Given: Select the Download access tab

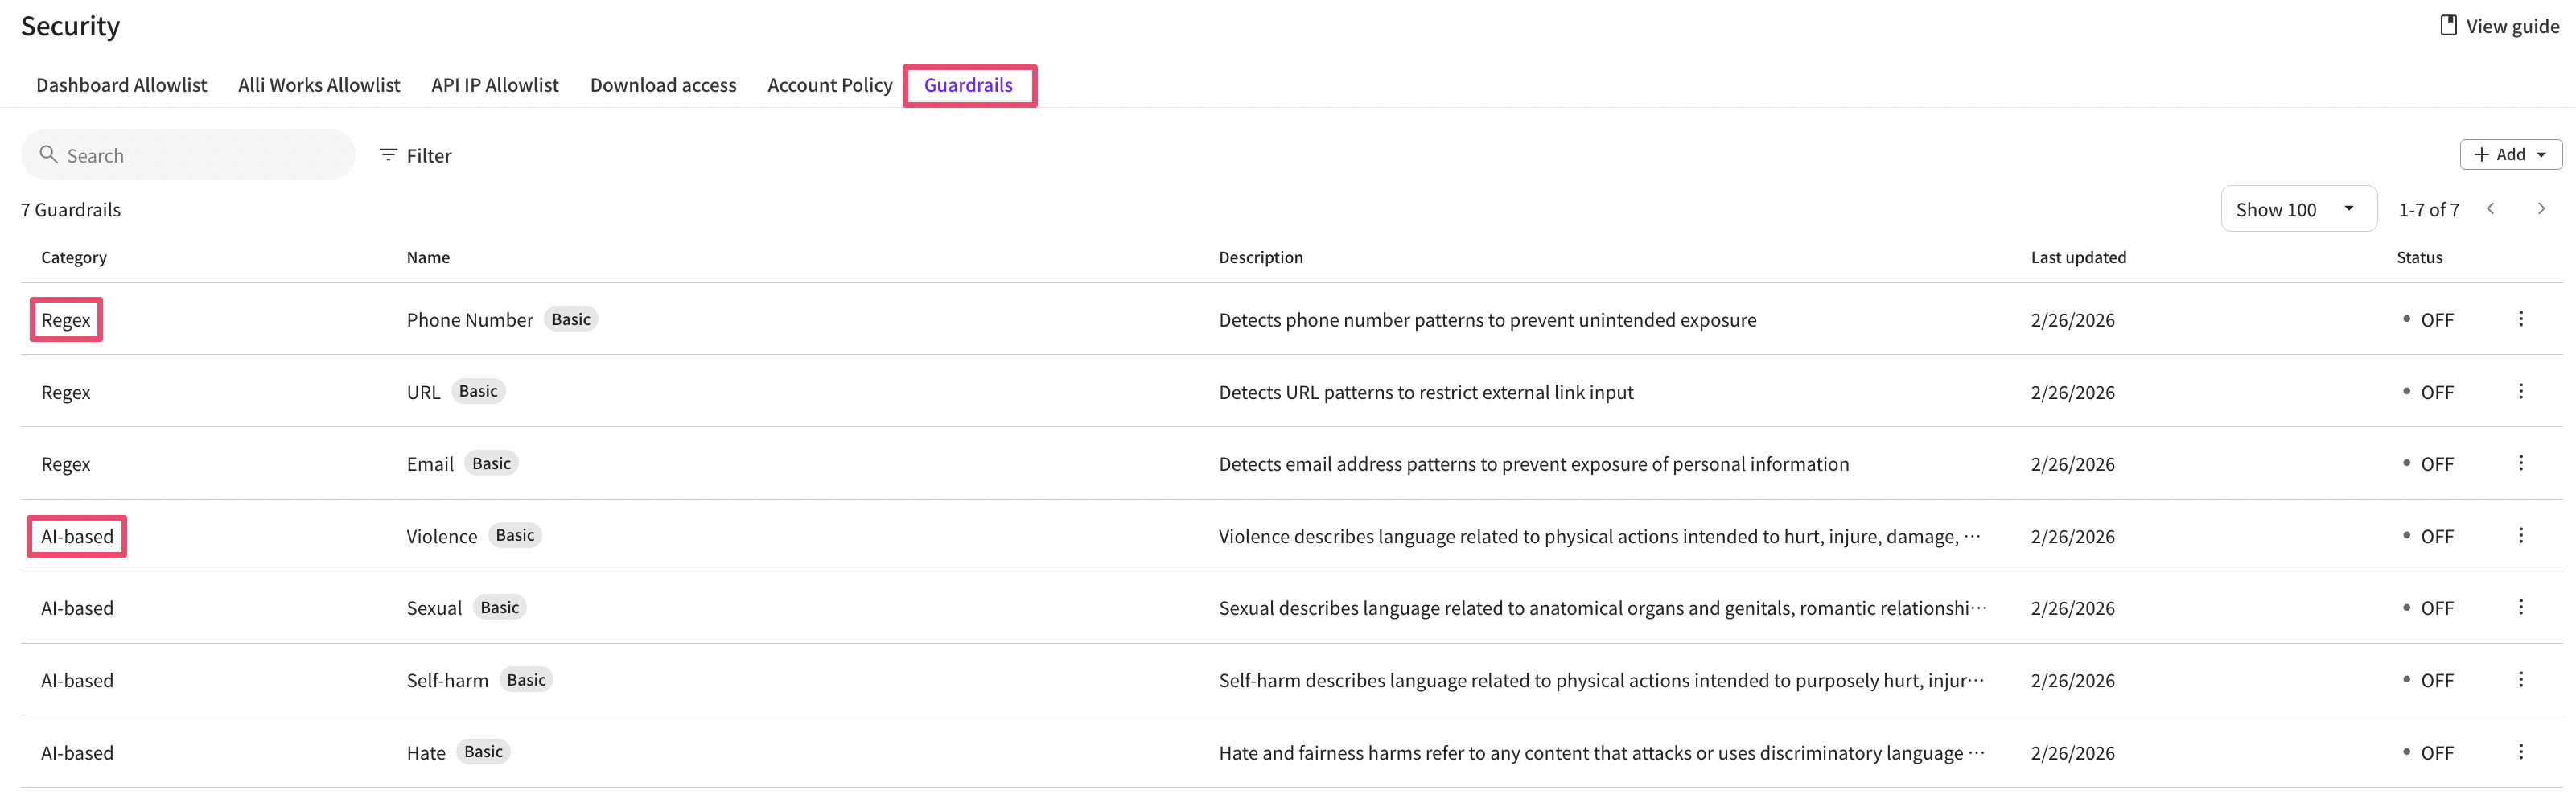Looking at the screenshot, I should point(662,85).
